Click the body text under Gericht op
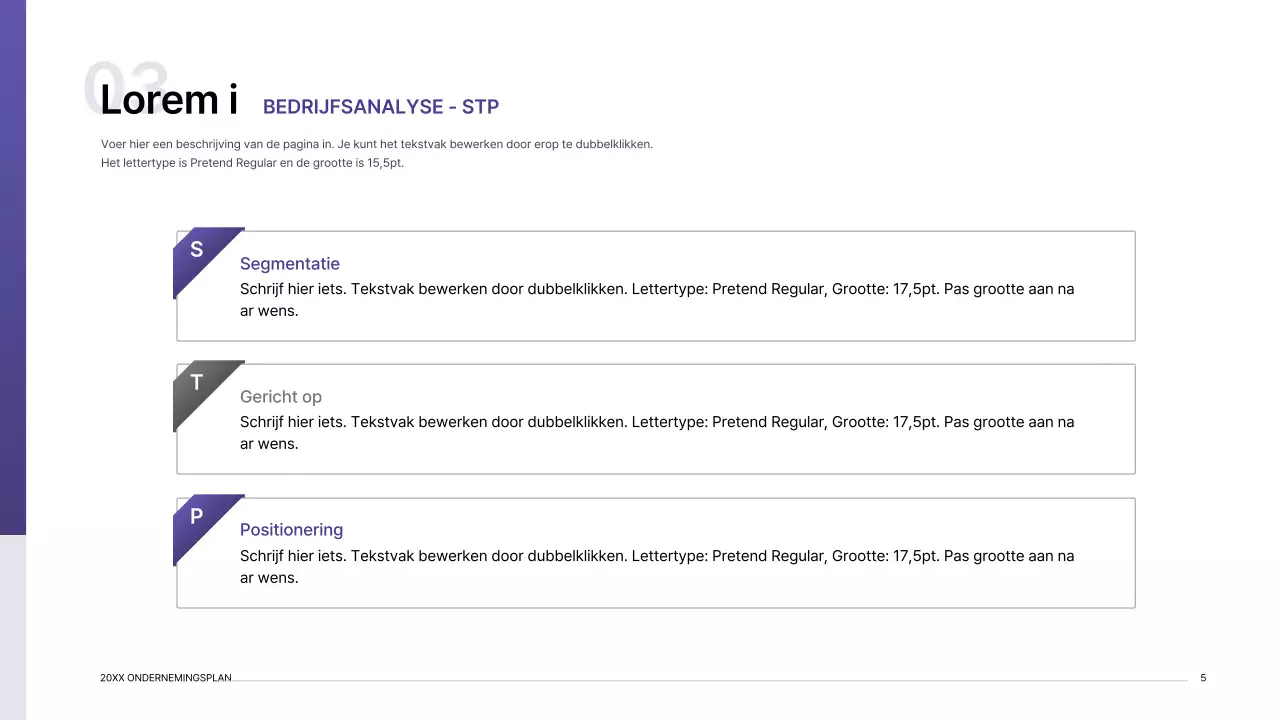 pyautogui.click(x=656, y=432)
